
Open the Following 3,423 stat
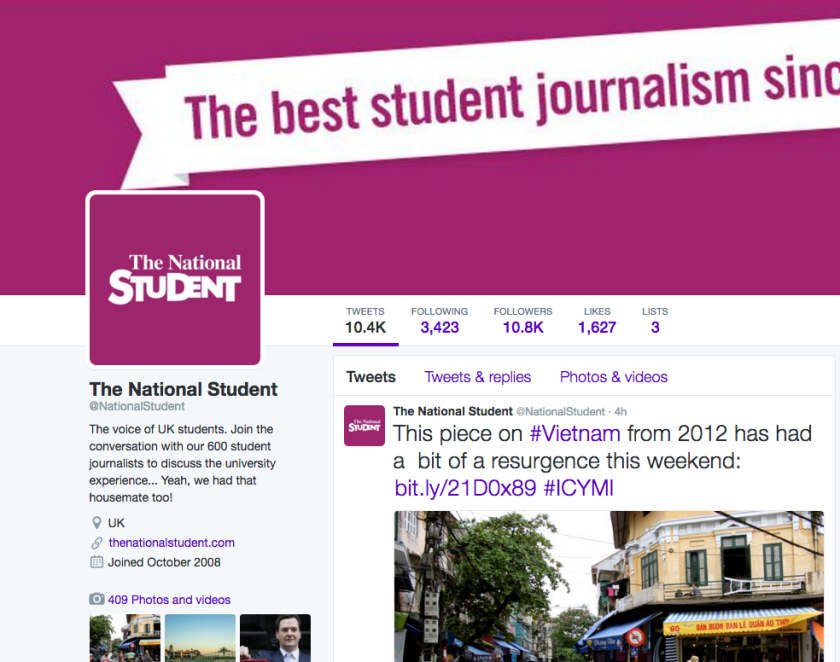click(x=439, y=320)
